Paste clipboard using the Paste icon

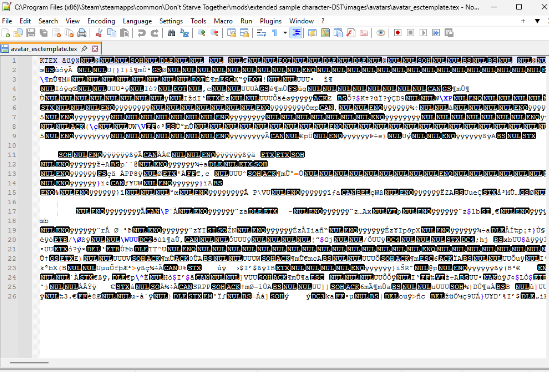[x=124, y=33]
